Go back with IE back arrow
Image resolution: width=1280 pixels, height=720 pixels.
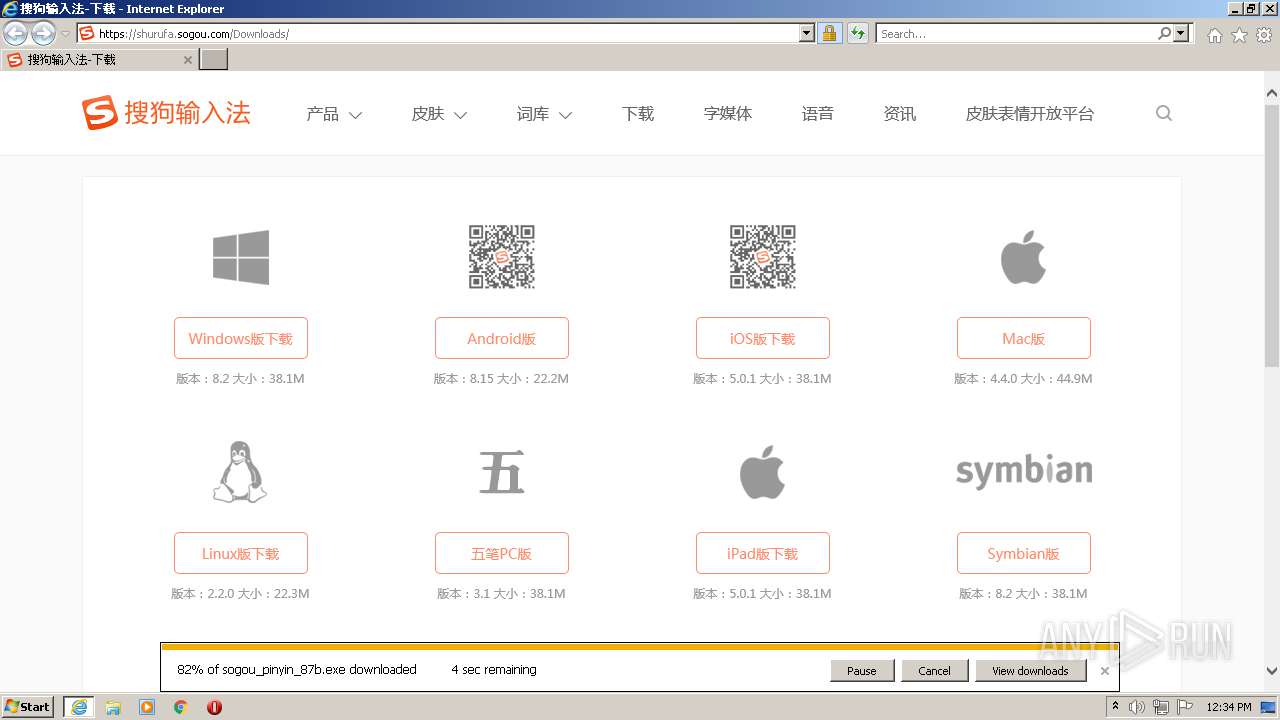15,34
